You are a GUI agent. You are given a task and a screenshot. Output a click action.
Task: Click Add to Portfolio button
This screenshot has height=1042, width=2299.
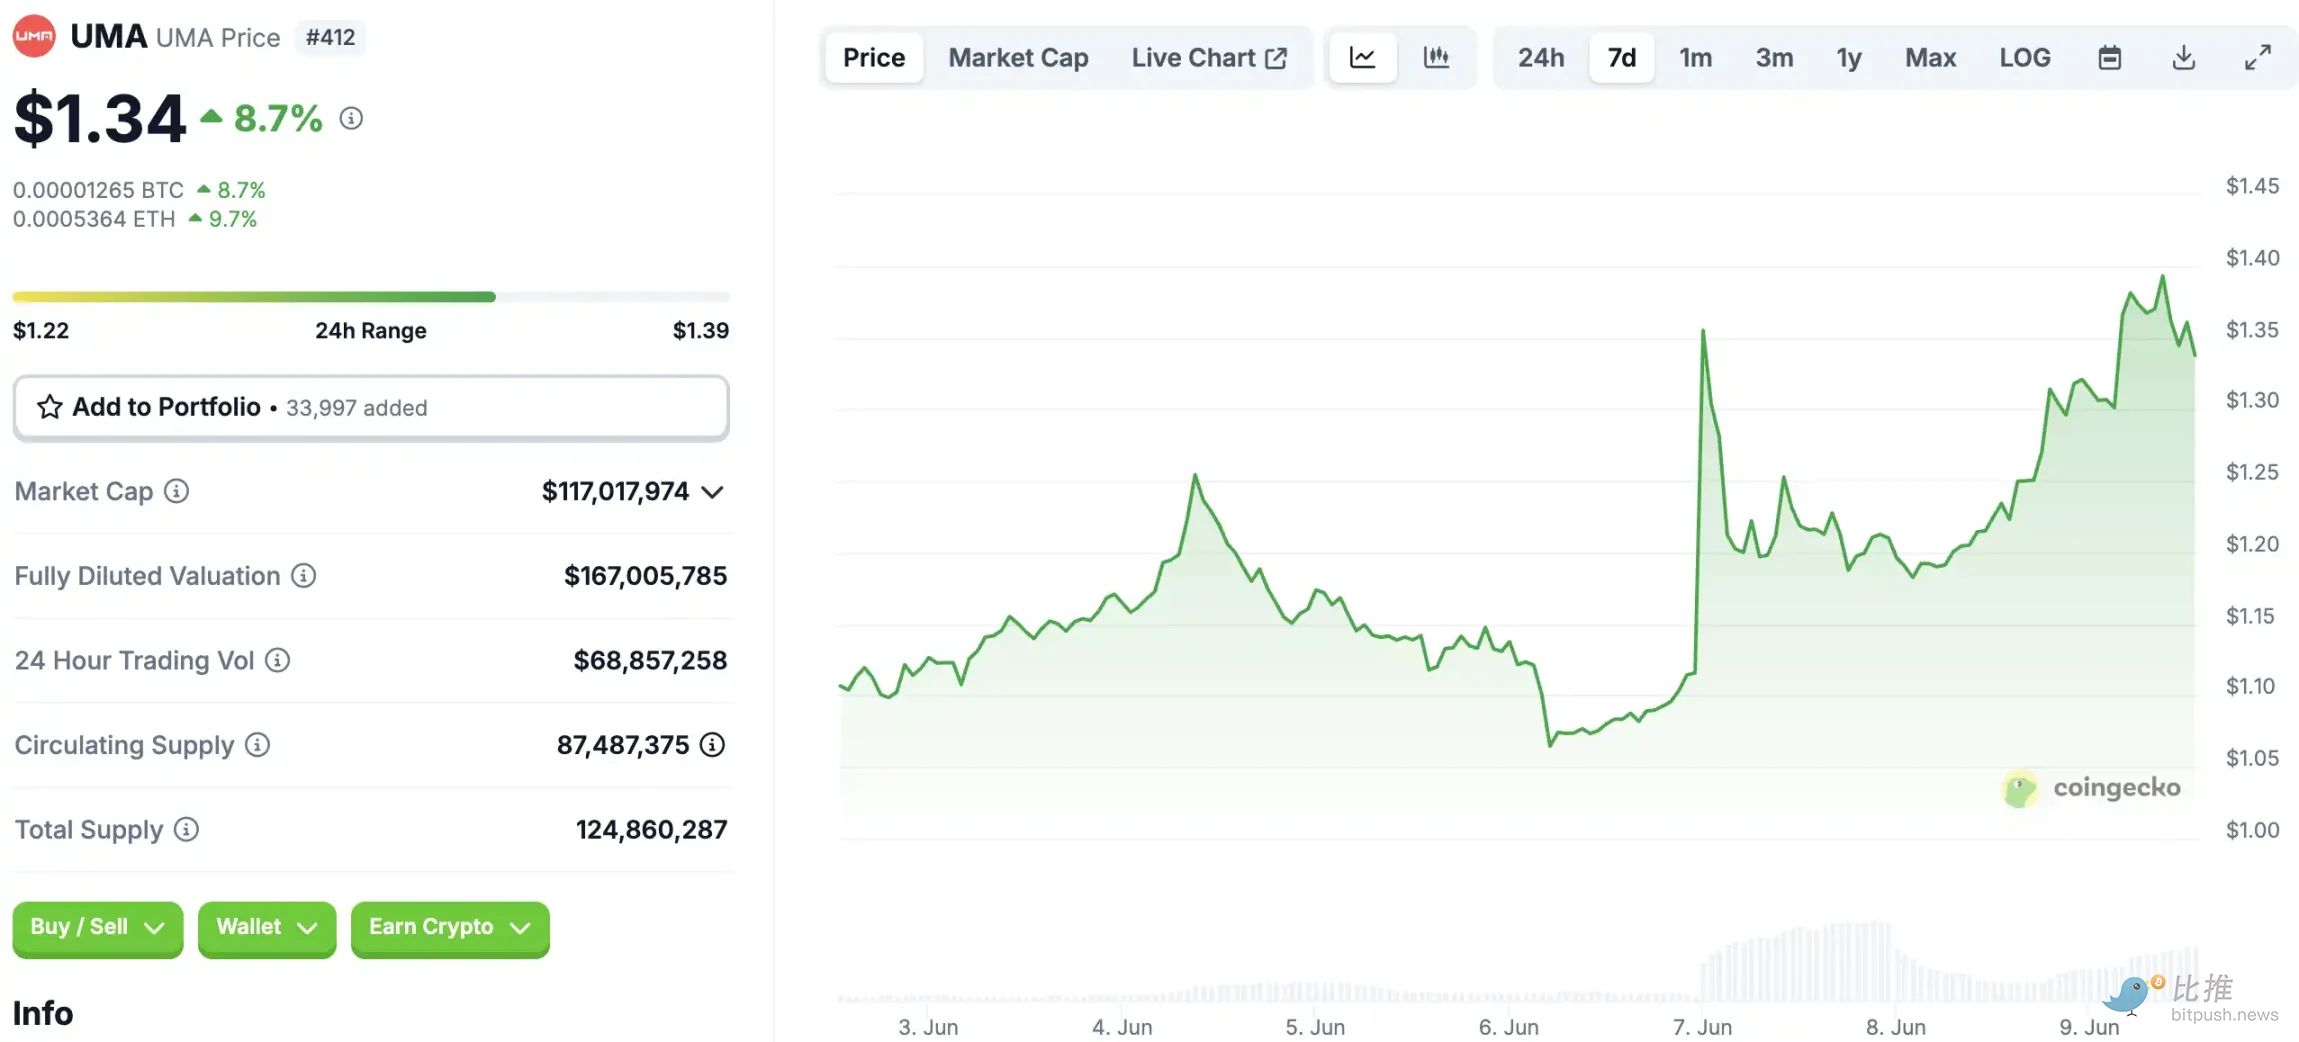(370, 408)
